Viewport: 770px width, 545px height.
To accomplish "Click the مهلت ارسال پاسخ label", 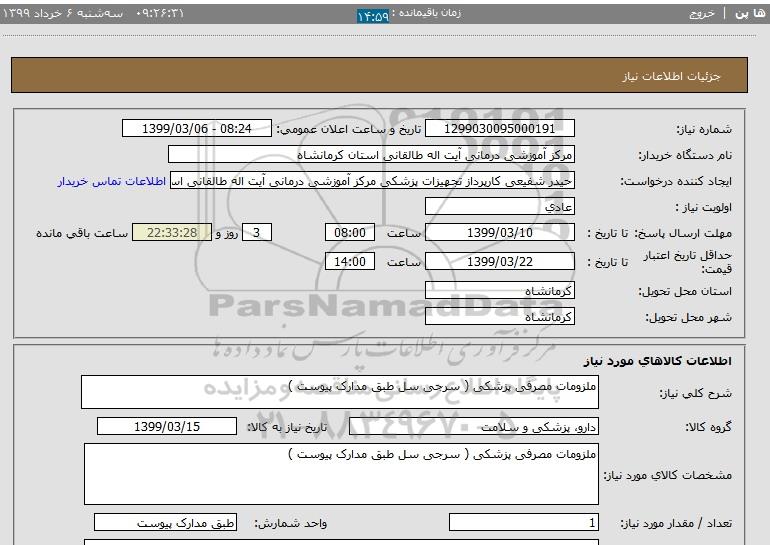I will 684,233.
